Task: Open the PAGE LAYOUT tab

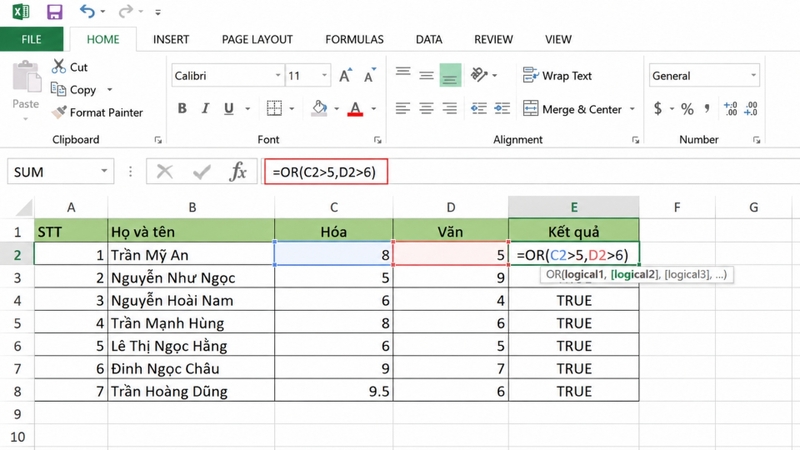Action: point(257,39)
